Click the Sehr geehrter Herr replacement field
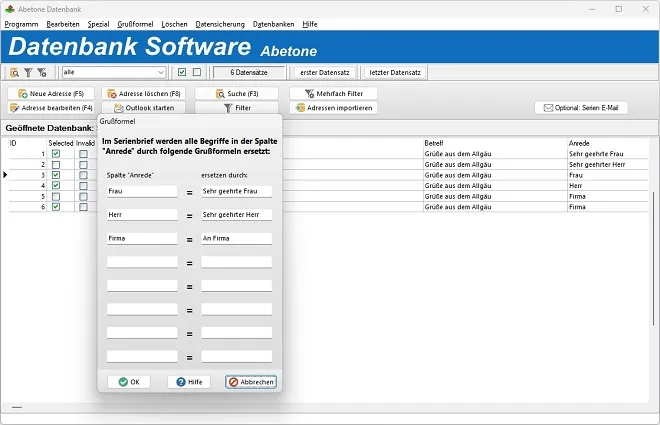This screenshot has width=660, height=425. click(x=237, y=215)
